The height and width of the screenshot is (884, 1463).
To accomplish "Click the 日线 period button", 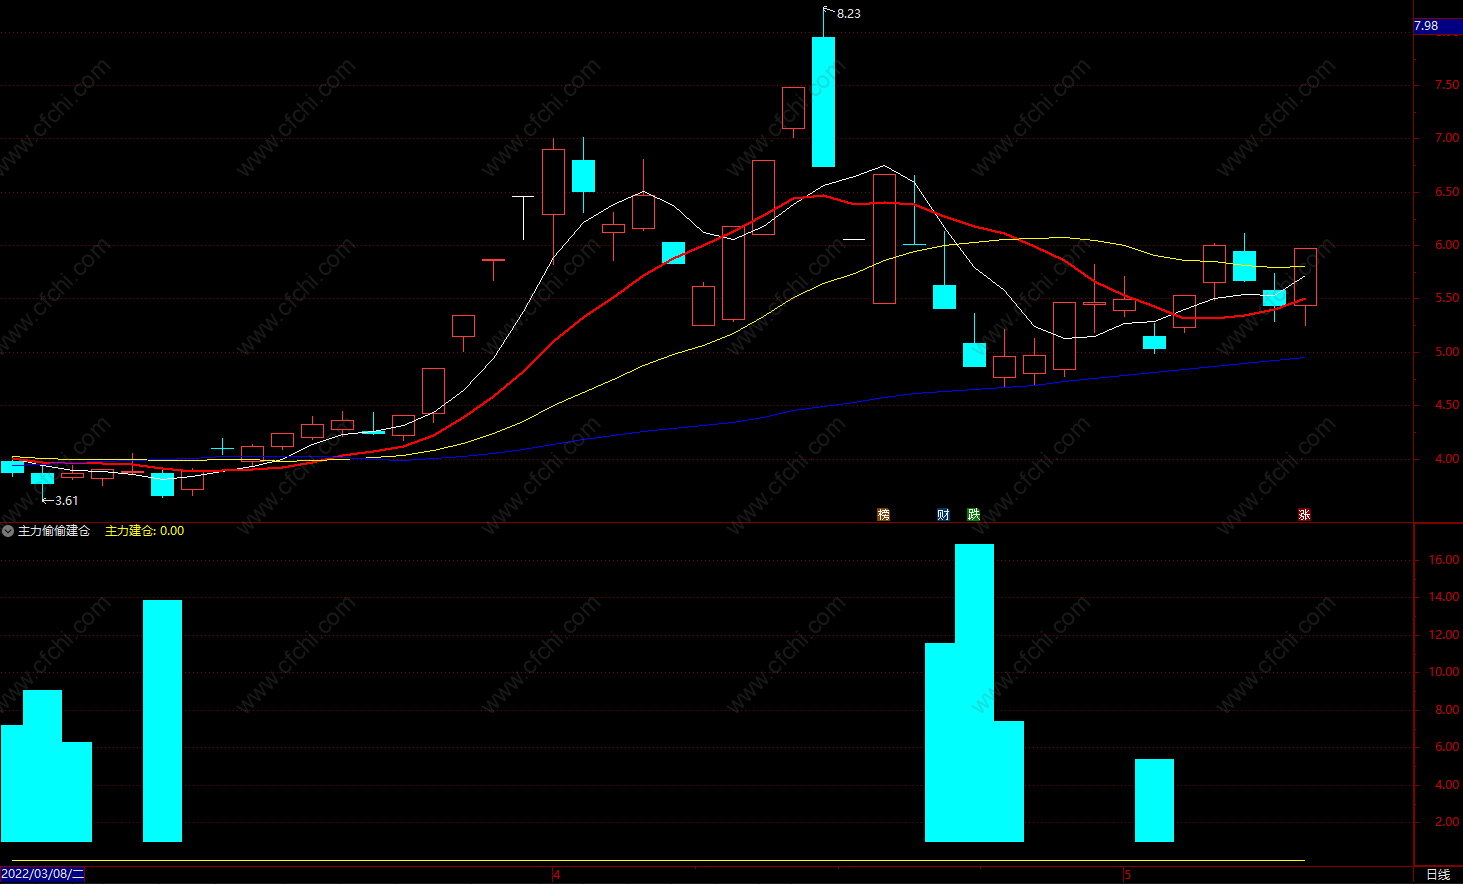I will (x=1438, y=875).
